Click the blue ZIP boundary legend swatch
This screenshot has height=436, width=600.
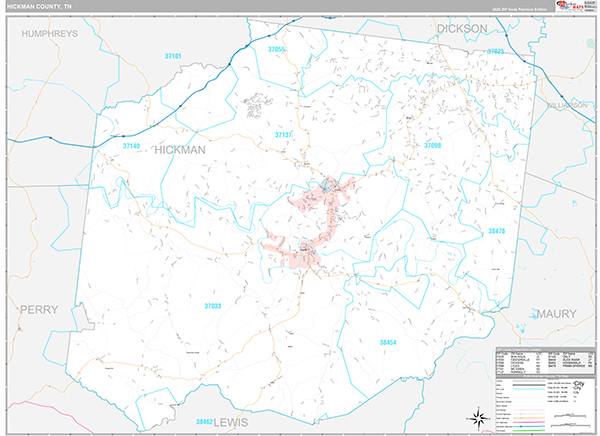(529, 389)
